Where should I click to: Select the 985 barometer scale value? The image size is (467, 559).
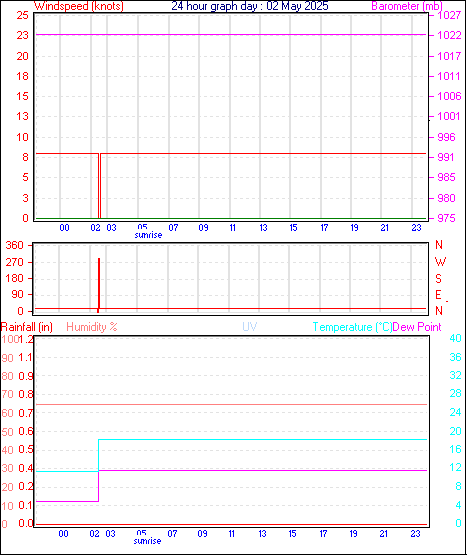tap(446, 177)
